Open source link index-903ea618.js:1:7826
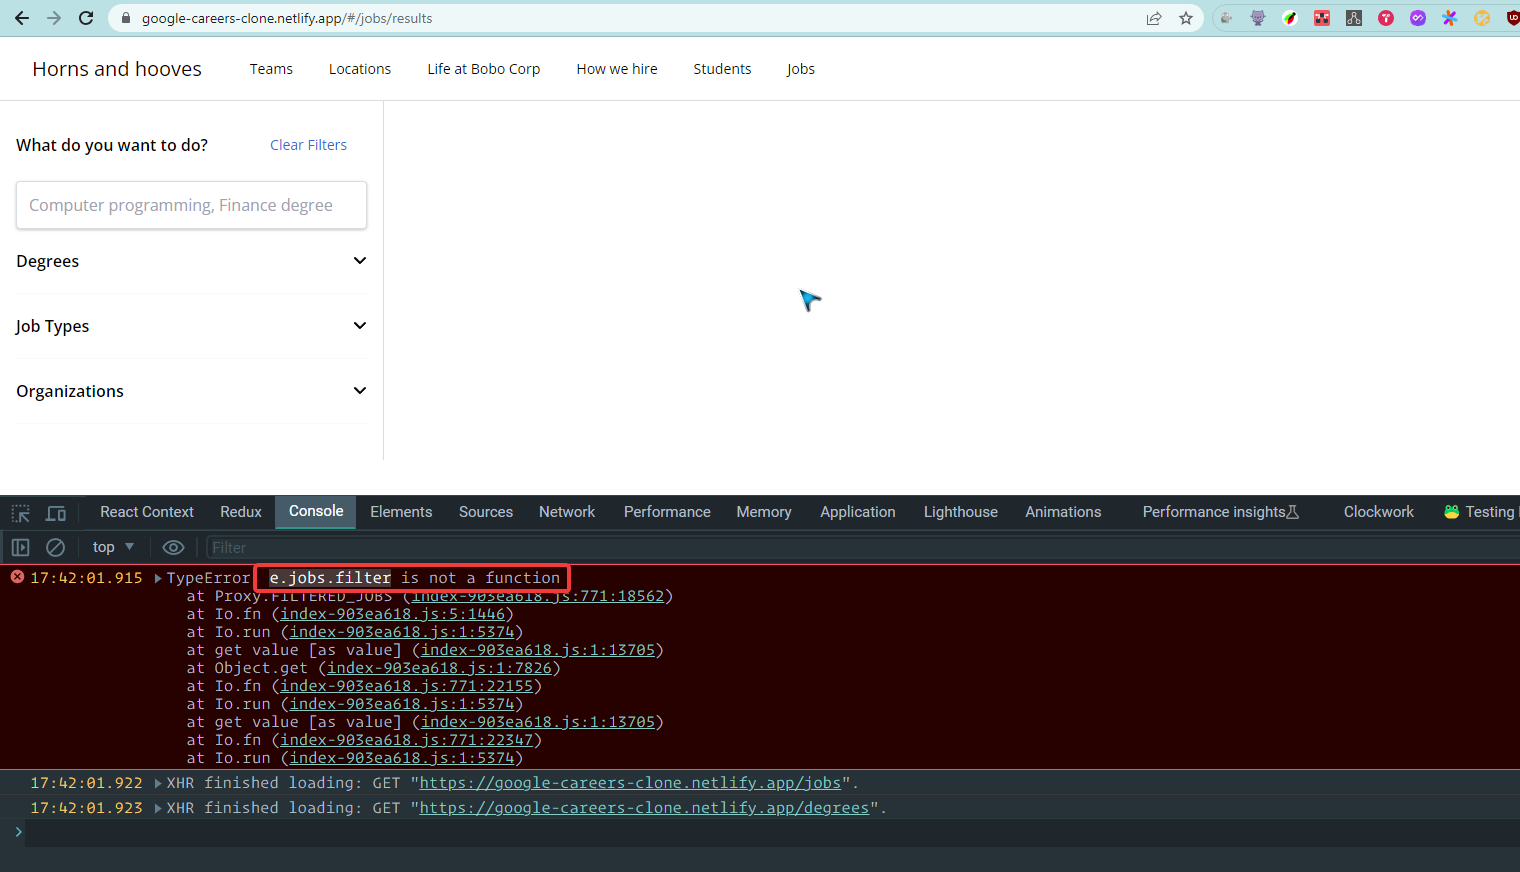This screenshot has width=1520, height=872. click(x=440, y=668)
